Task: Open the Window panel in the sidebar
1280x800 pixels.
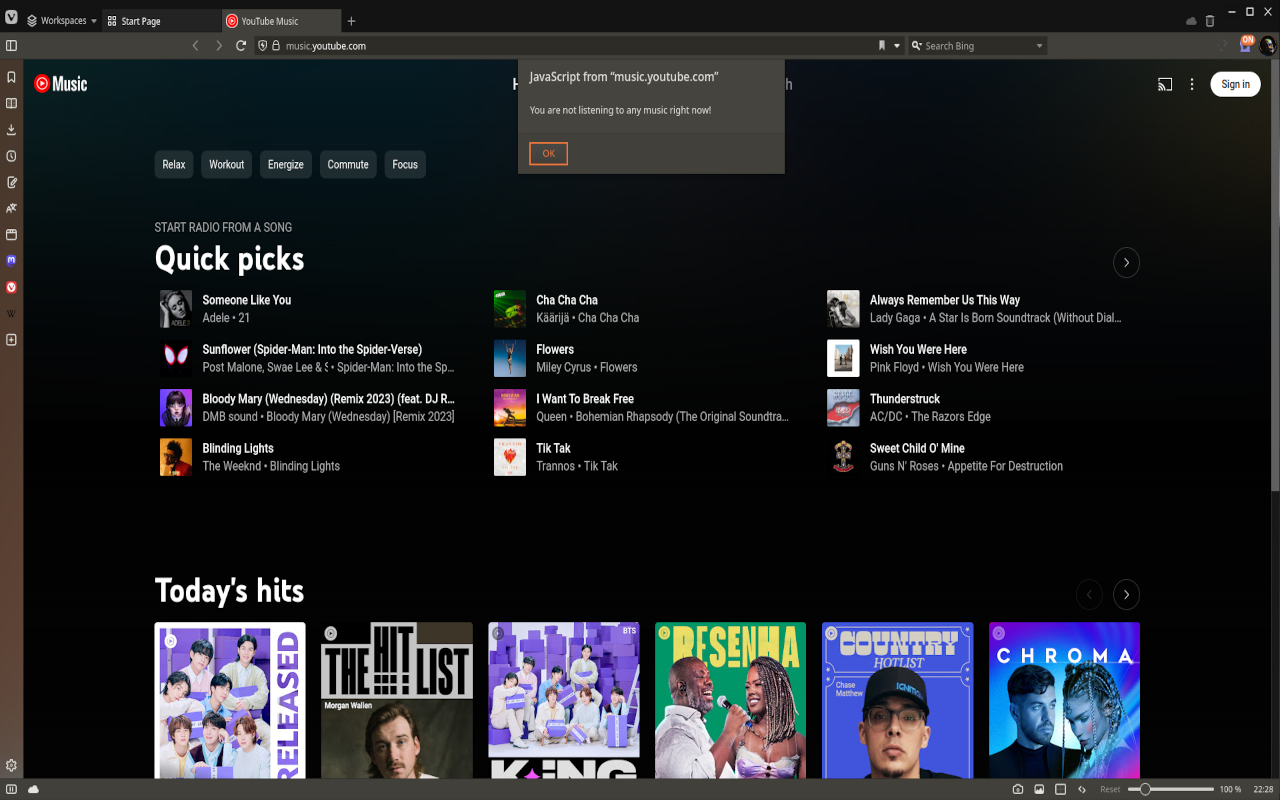Action: [x=11, y=234]
